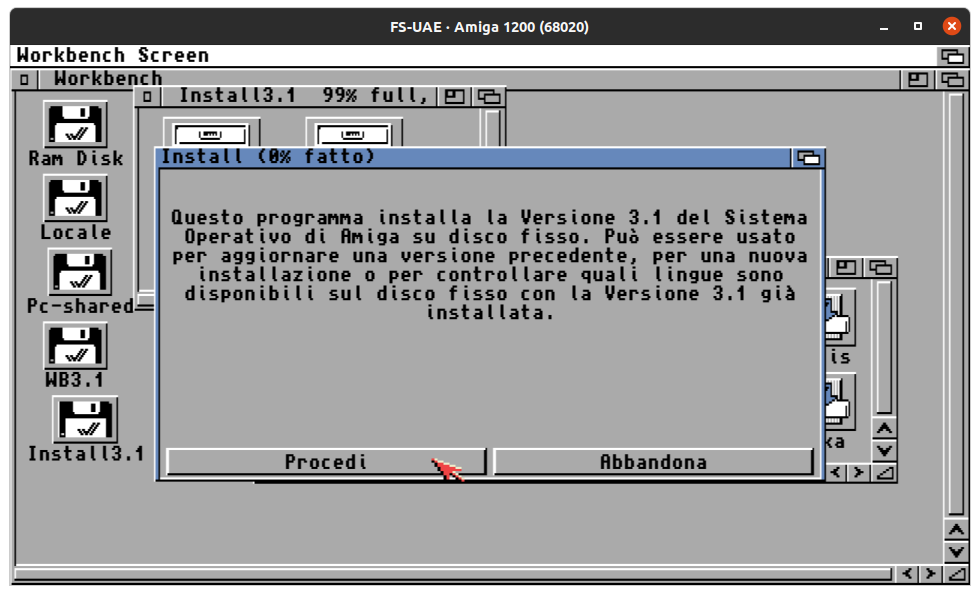Click depth gadget of Install dialog
Screen dimensions: 980x595
pyautogui.click(x=808, y=158)
